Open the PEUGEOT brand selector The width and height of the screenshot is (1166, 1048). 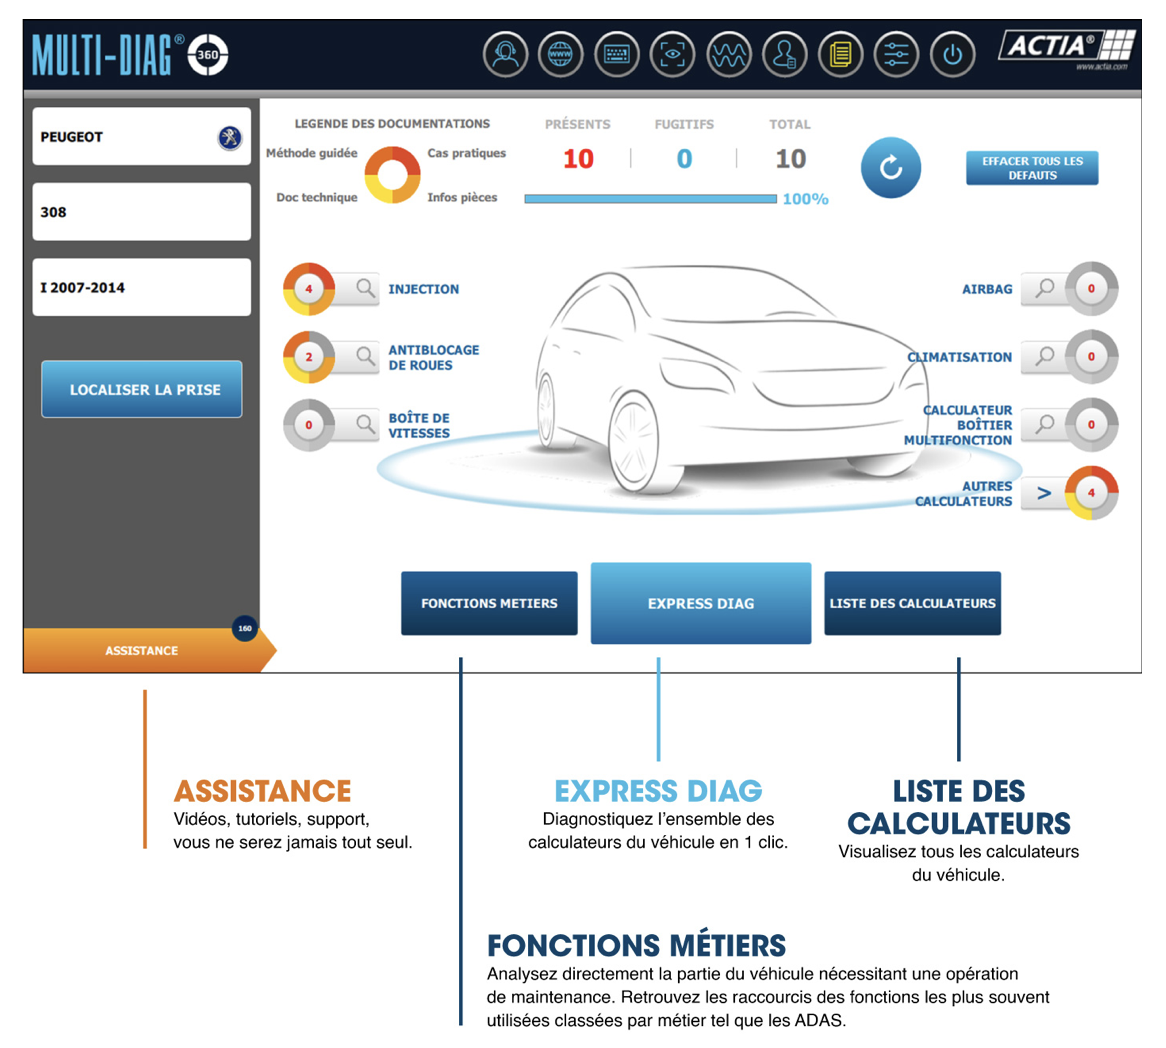coord(141,137)
